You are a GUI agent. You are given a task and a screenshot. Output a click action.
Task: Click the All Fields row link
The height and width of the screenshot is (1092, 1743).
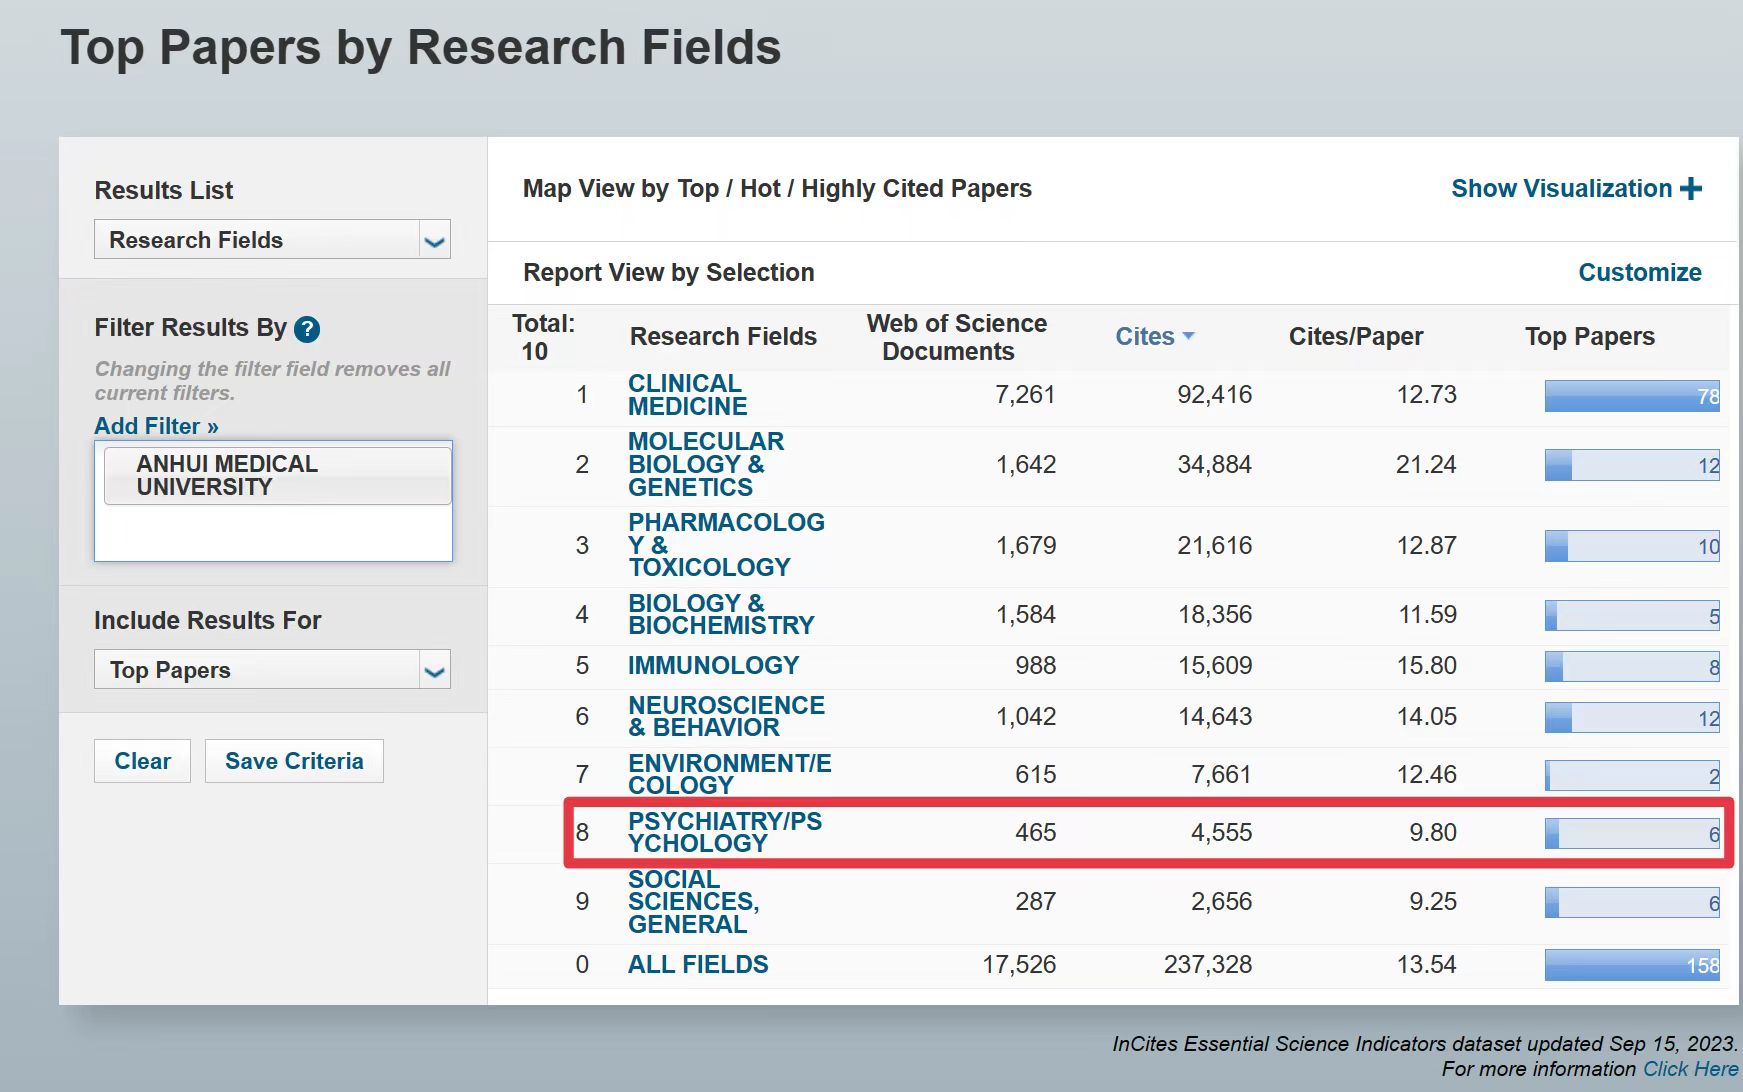coord(698,965)
